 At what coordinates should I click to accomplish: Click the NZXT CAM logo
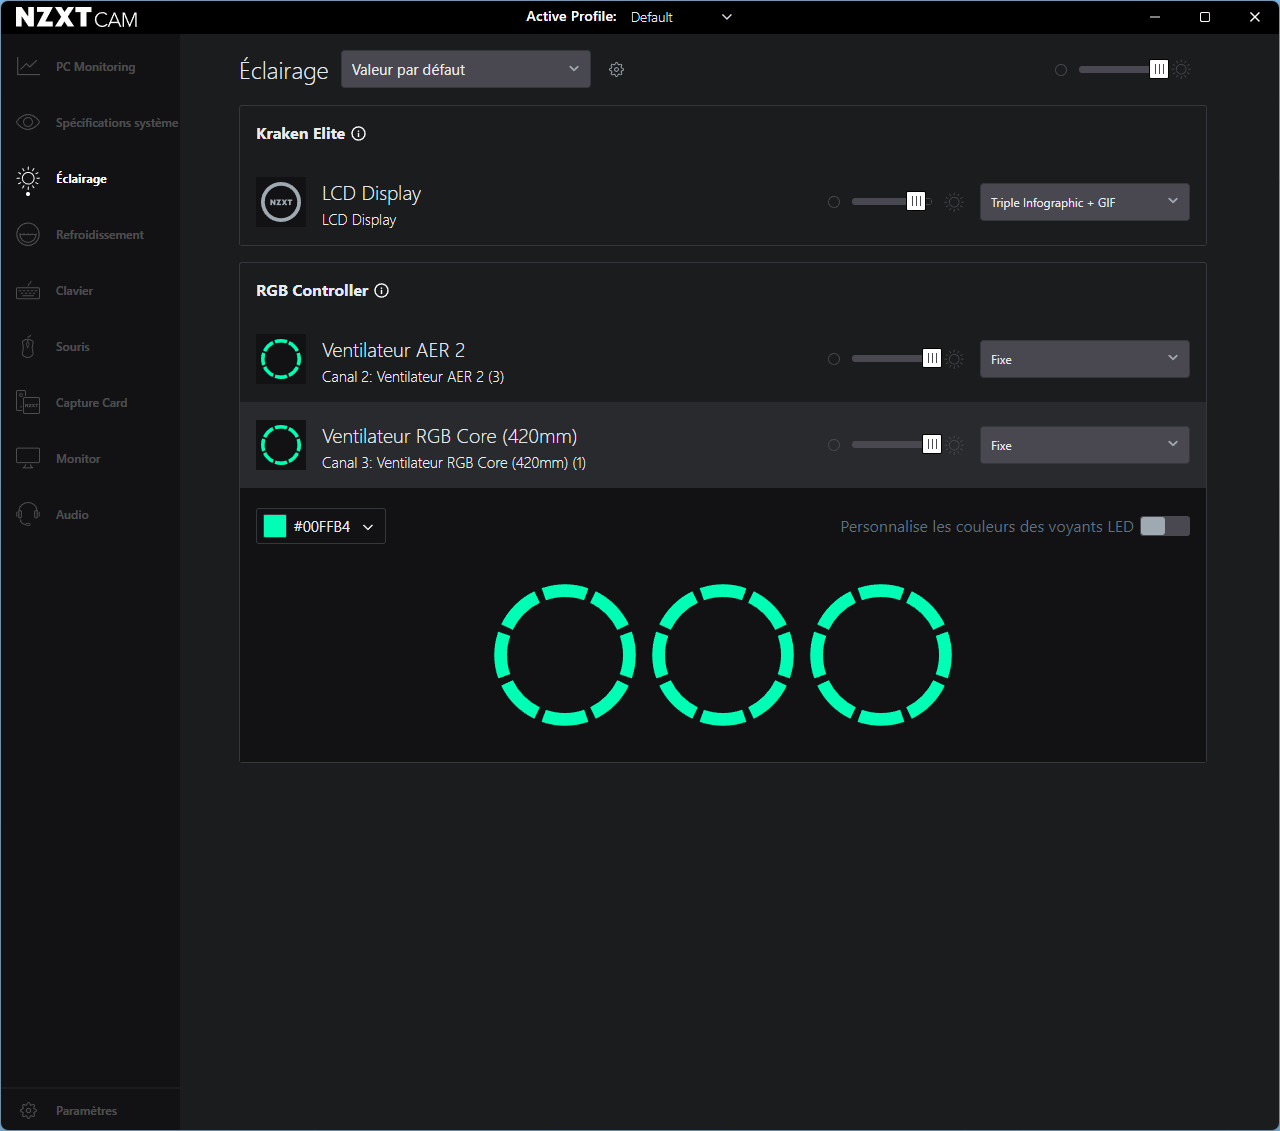coord(77,17)
